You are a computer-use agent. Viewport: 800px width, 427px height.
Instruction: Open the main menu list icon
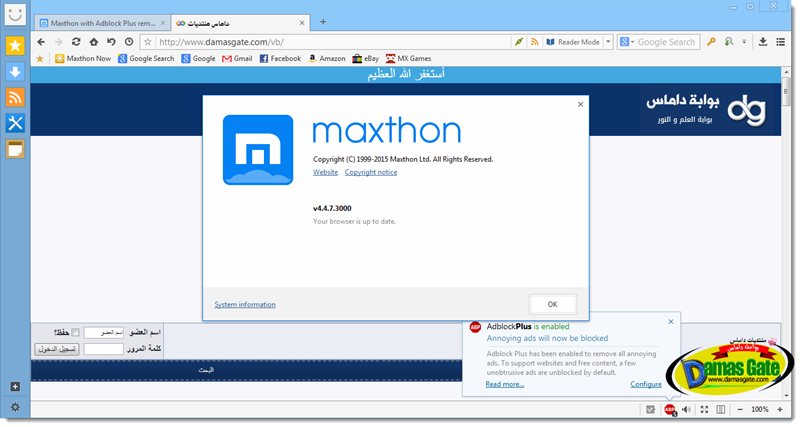pyautogui.click(x=780, y=42)
